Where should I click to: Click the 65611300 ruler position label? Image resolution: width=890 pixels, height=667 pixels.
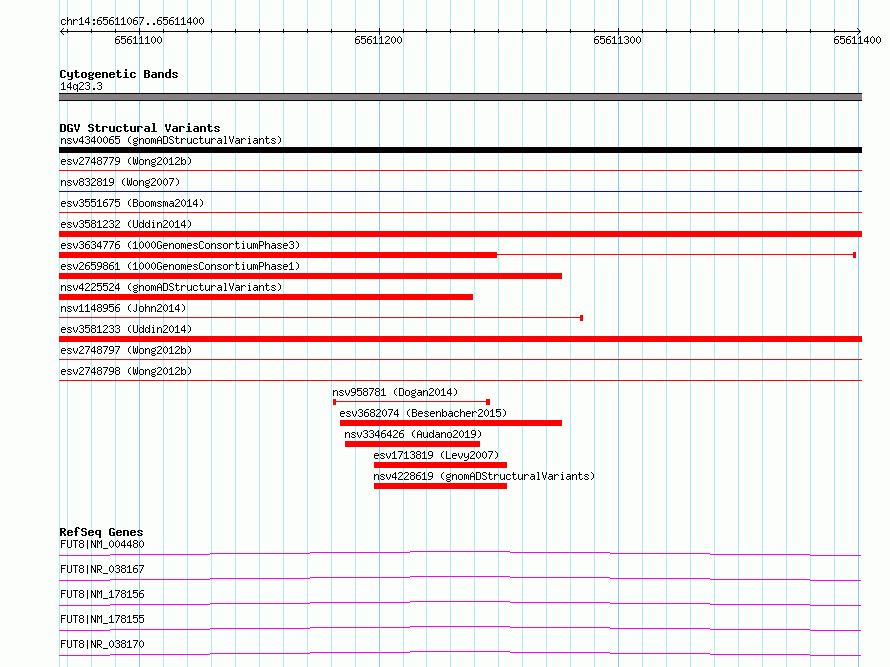[x=617, y=40]
